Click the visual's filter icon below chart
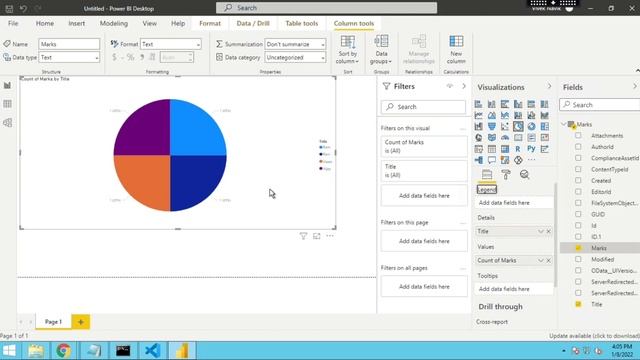This screenshot has height=360, width=640. (303, 236)
